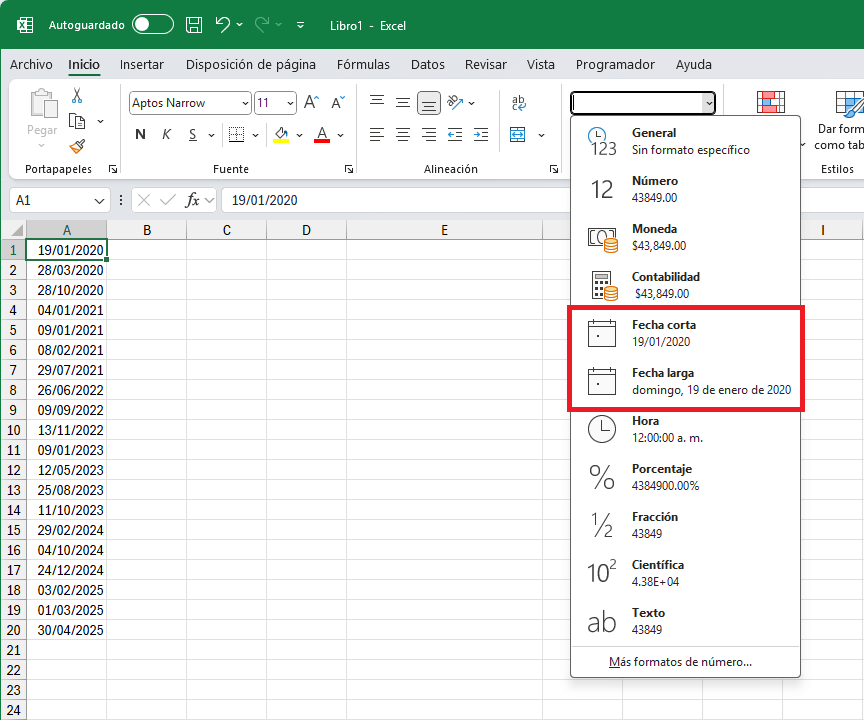Click the Name Box showing A1
This screenshot has height=720, width=864.
[60, 201]
